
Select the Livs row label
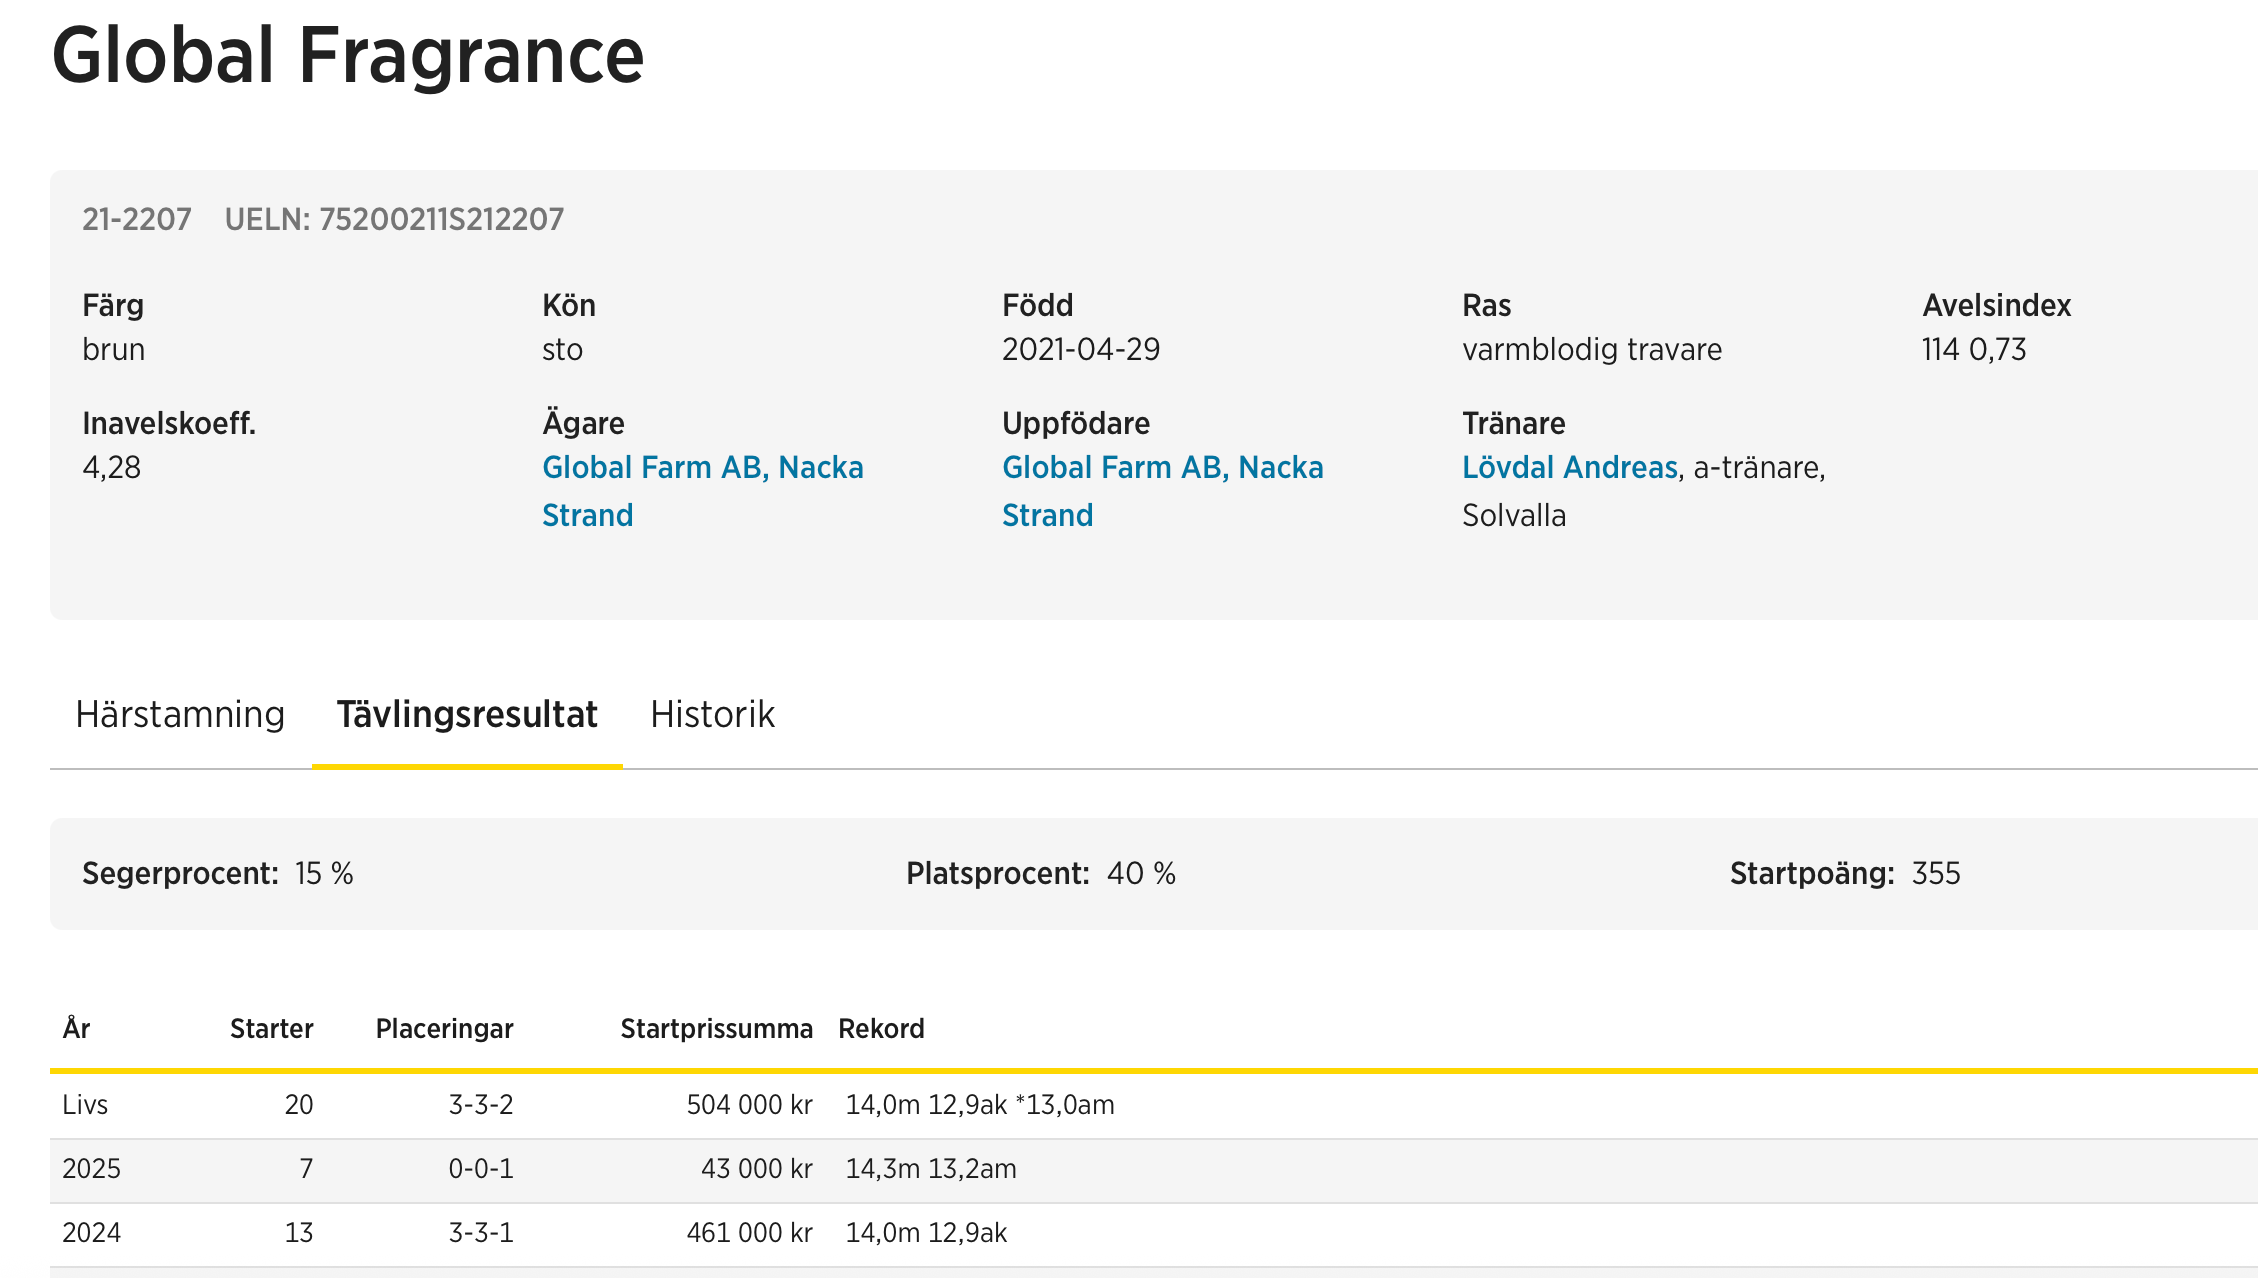85,1105
